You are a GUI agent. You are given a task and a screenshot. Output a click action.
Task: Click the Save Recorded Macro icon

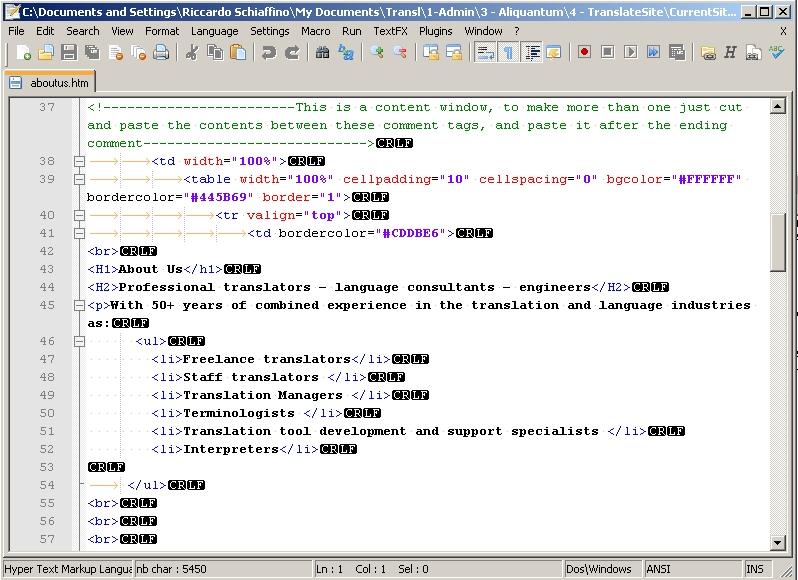pyautogui.click(x=677, y=52)
